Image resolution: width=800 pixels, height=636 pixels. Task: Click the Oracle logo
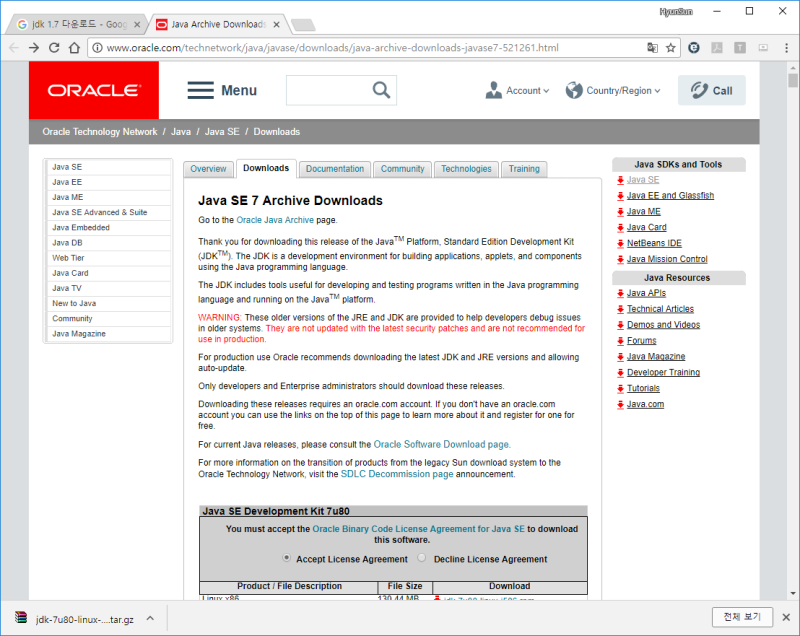tap(93, 90)
